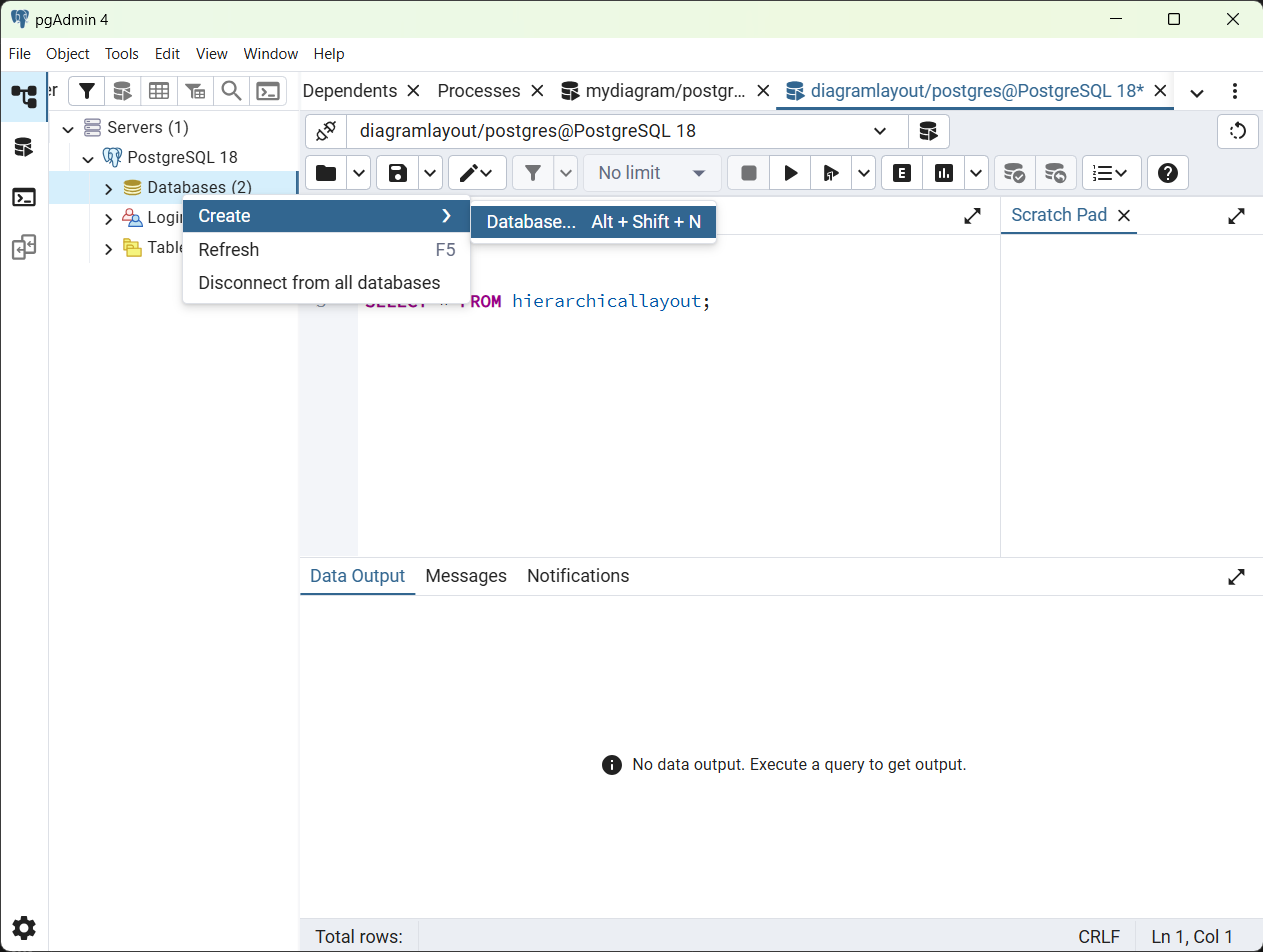Close the Scratch Pad tab

click(x=1123, y=216)
